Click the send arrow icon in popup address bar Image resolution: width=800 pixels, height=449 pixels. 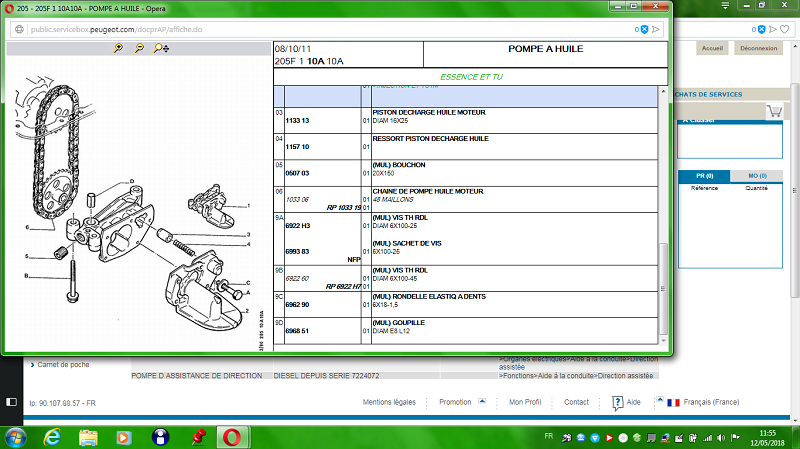point(656,30)
